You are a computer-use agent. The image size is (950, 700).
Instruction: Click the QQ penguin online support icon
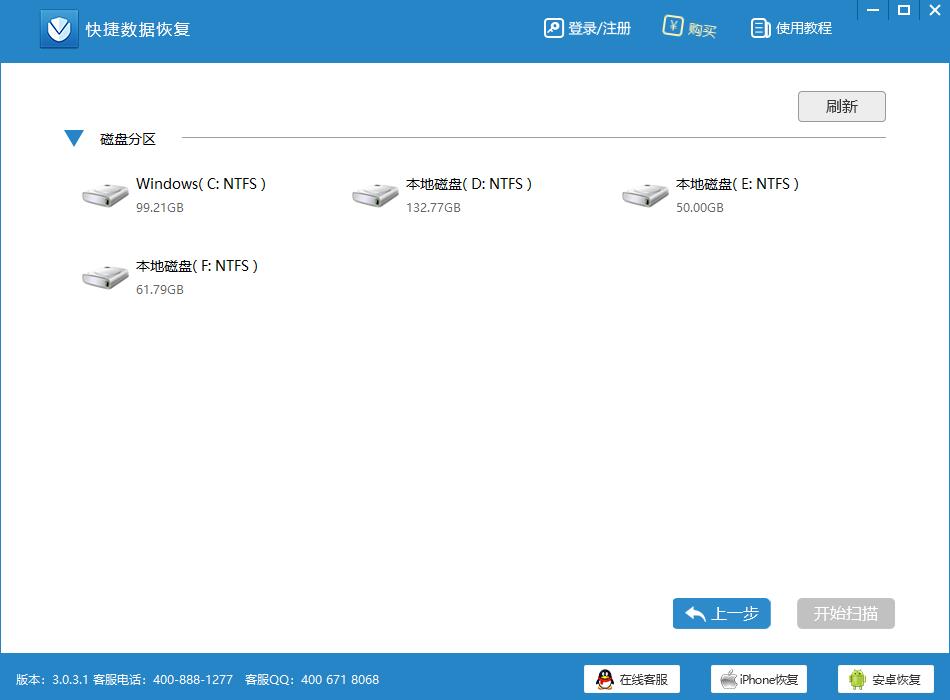[x=604, y=679]
